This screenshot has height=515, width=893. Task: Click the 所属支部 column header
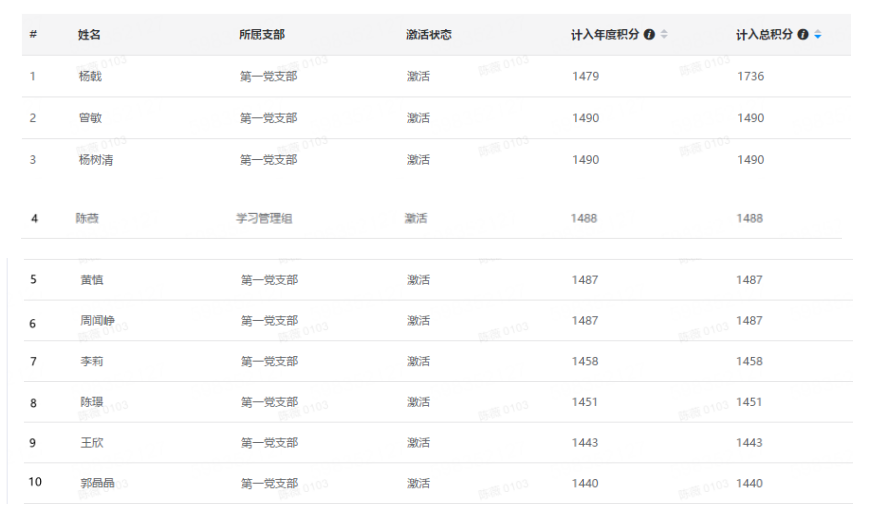click(x=262, y=35)
